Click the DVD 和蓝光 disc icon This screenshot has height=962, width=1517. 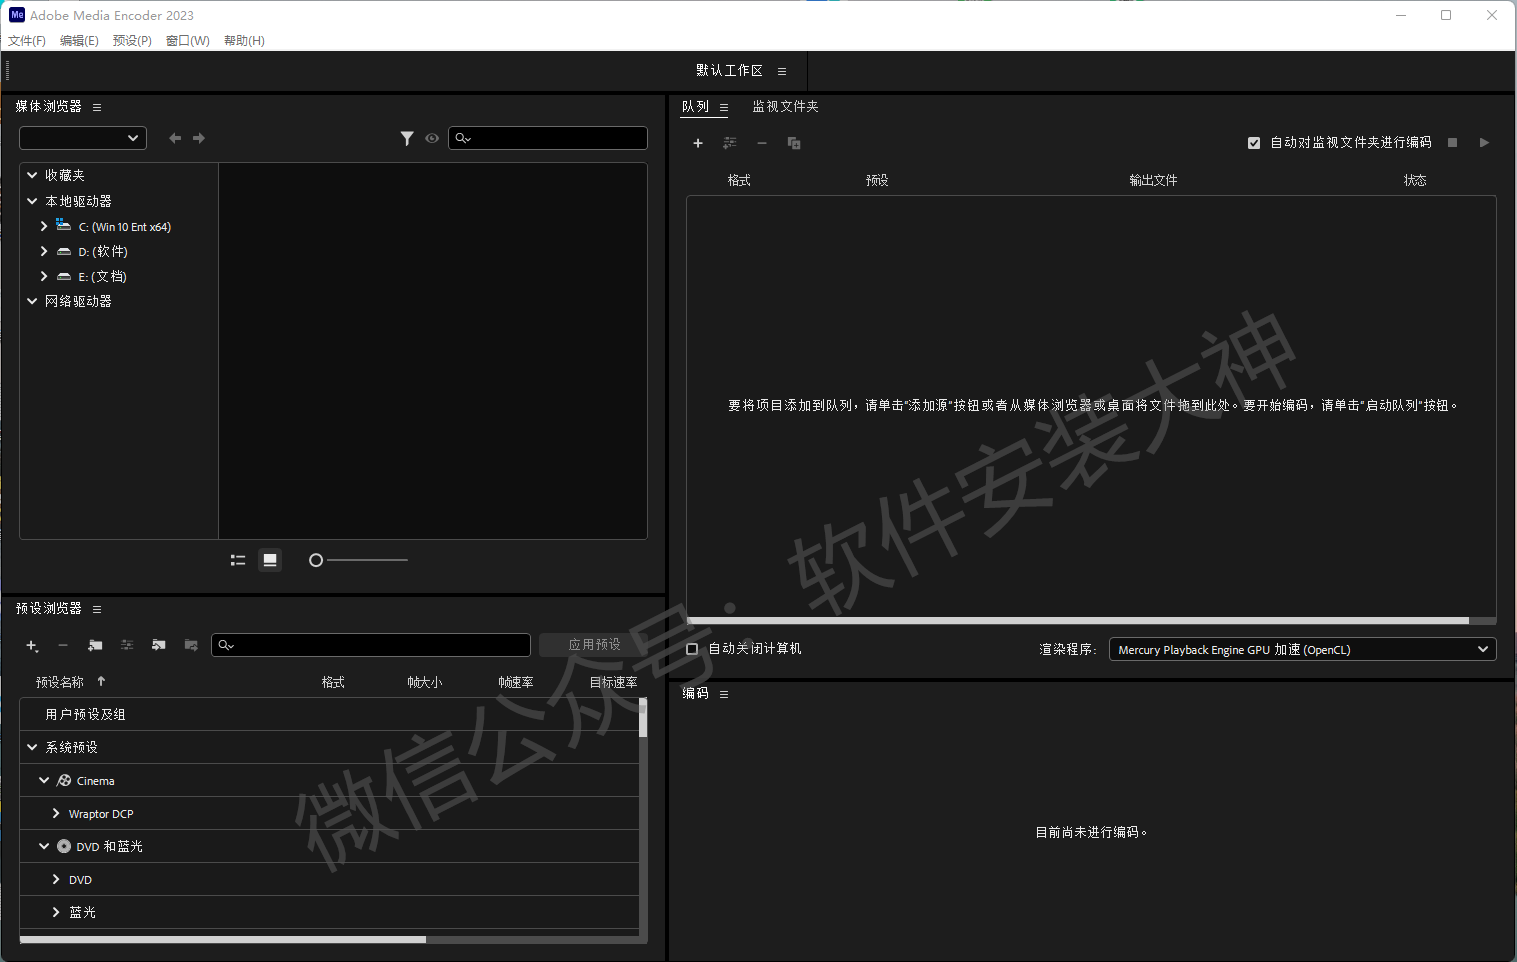coord(64,846)
